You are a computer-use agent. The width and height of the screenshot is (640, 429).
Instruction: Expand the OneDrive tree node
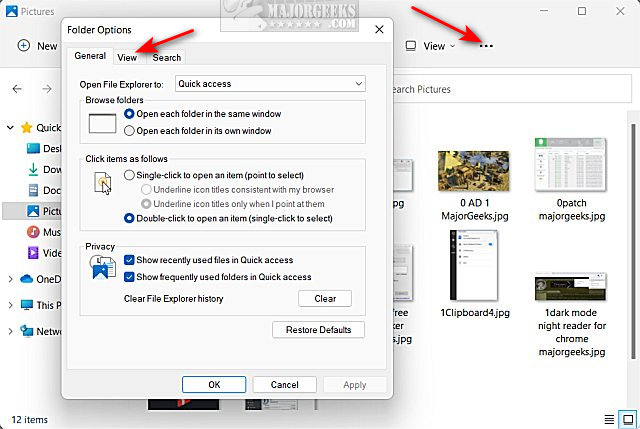click(10, 279)
